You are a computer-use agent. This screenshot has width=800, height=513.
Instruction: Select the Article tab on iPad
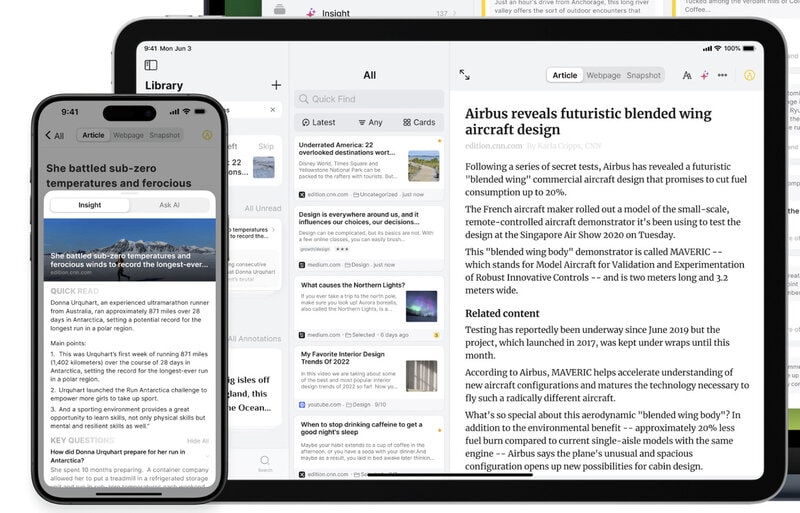coord(565,75)
